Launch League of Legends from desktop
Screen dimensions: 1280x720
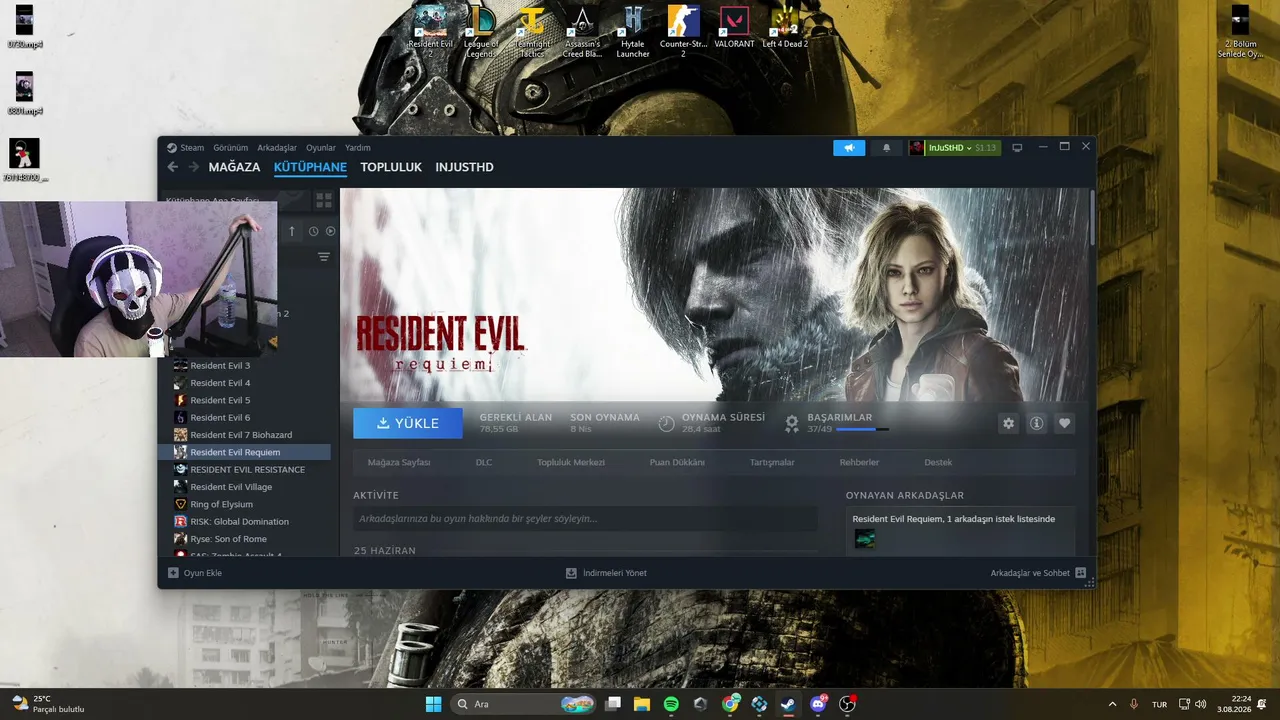tap(481, 32)
